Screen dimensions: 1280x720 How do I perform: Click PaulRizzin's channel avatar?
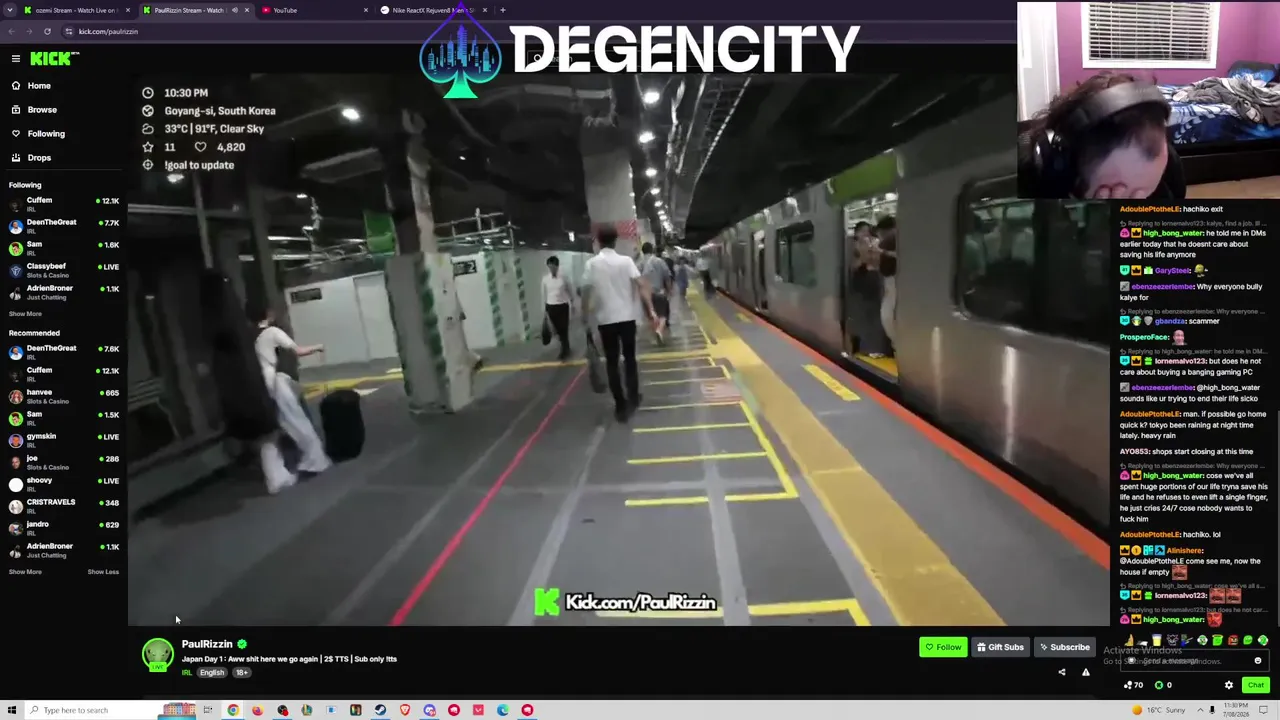point(157,655)
